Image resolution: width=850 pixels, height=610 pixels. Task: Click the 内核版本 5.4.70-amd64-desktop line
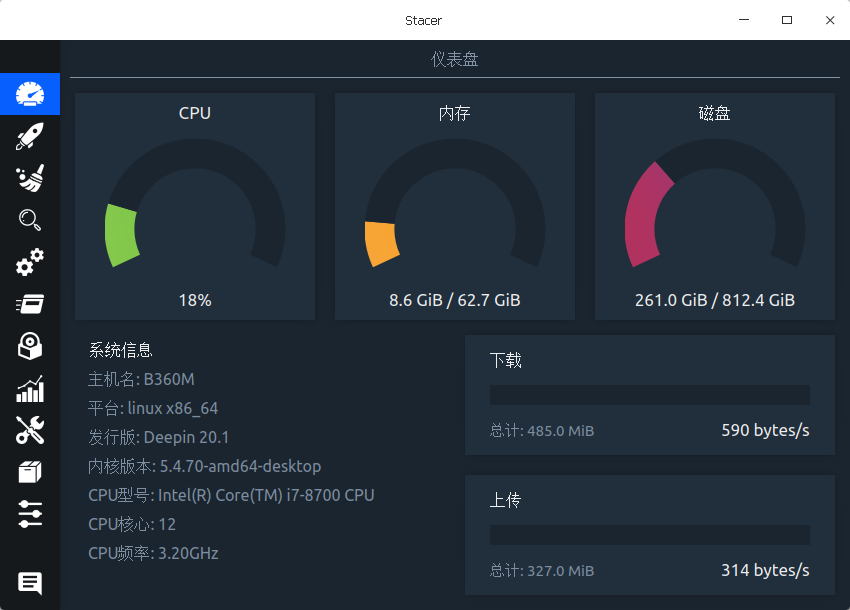[204, 466]
